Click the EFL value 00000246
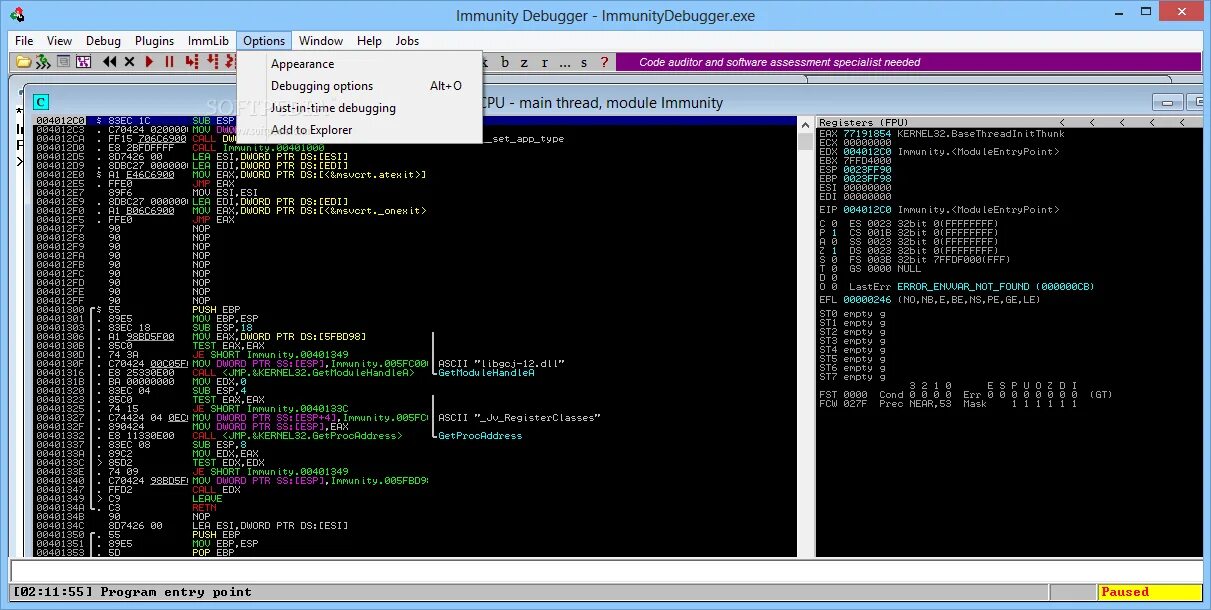 click(x=868, y=299)
